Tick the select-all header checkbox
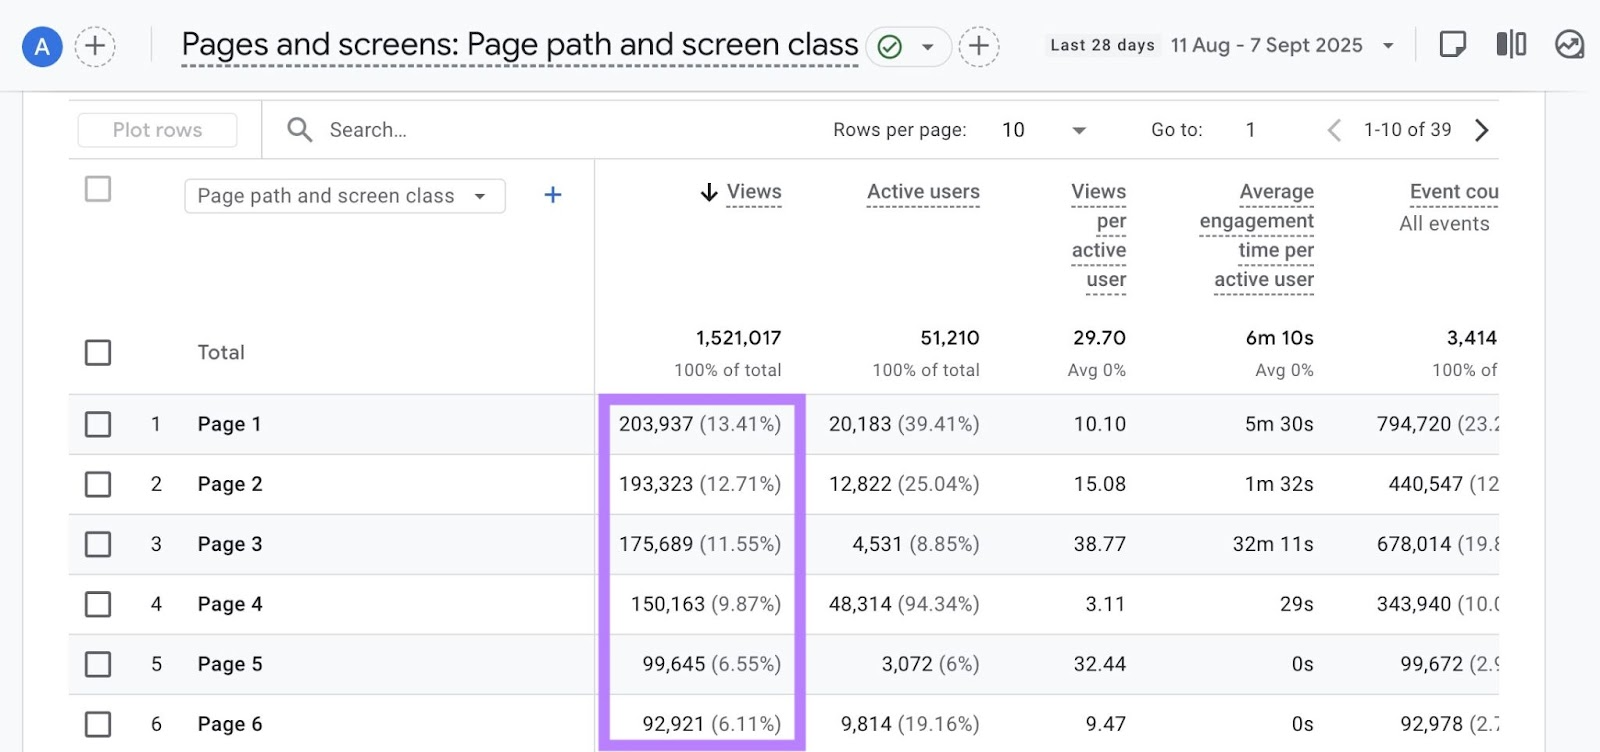This screenshot has width=1600, height=752. click(x=98, y=189)
